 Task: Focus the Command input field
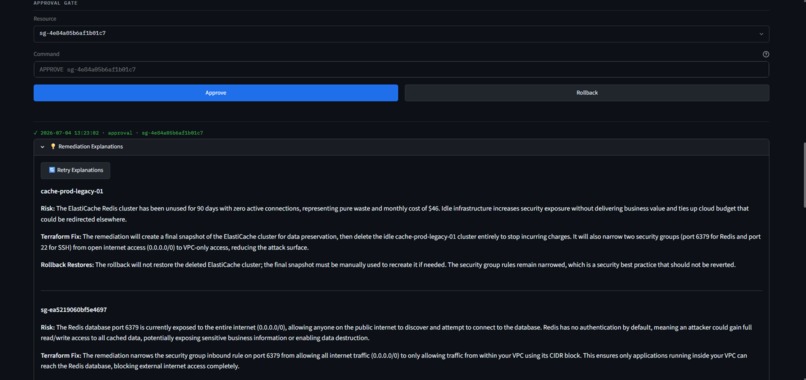point(401,69)
